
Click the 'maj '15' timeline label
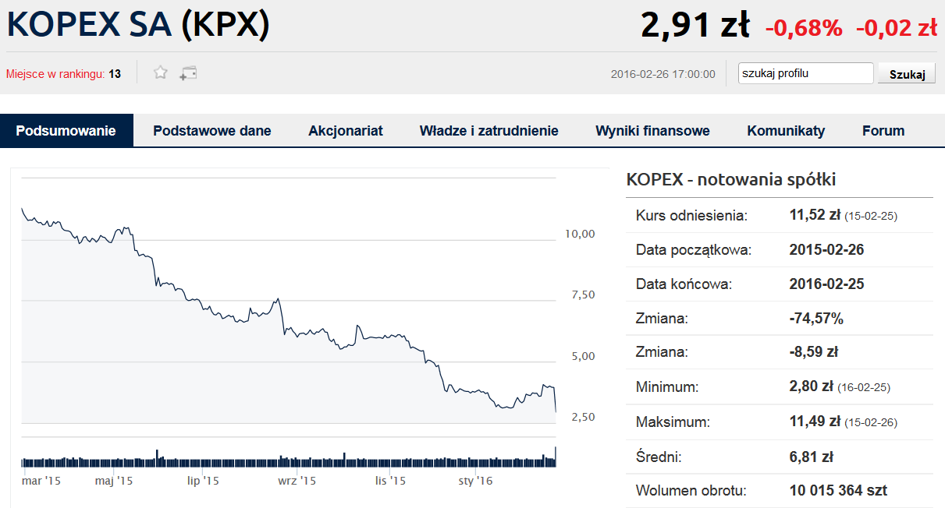coord(114,481)
